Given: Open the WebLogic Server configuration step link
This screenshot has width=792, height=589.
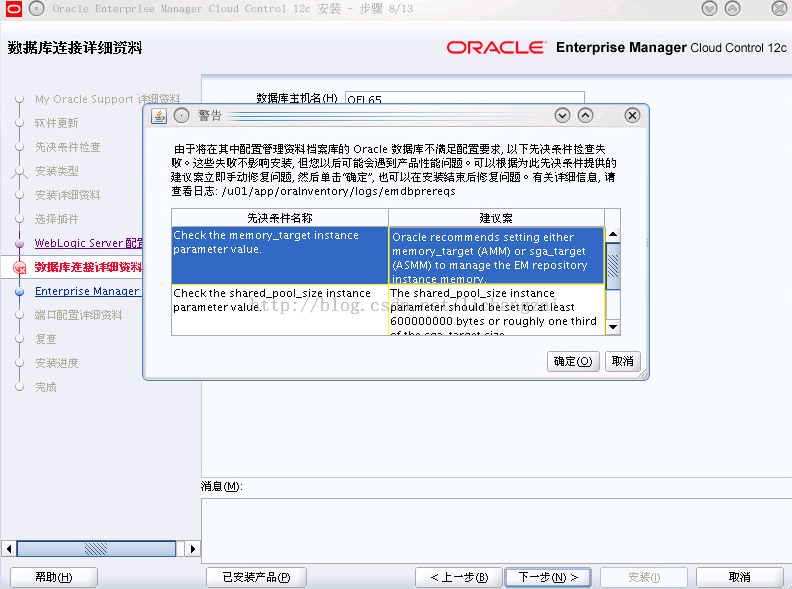Looking at the screenshot, I should coord(88,243).
